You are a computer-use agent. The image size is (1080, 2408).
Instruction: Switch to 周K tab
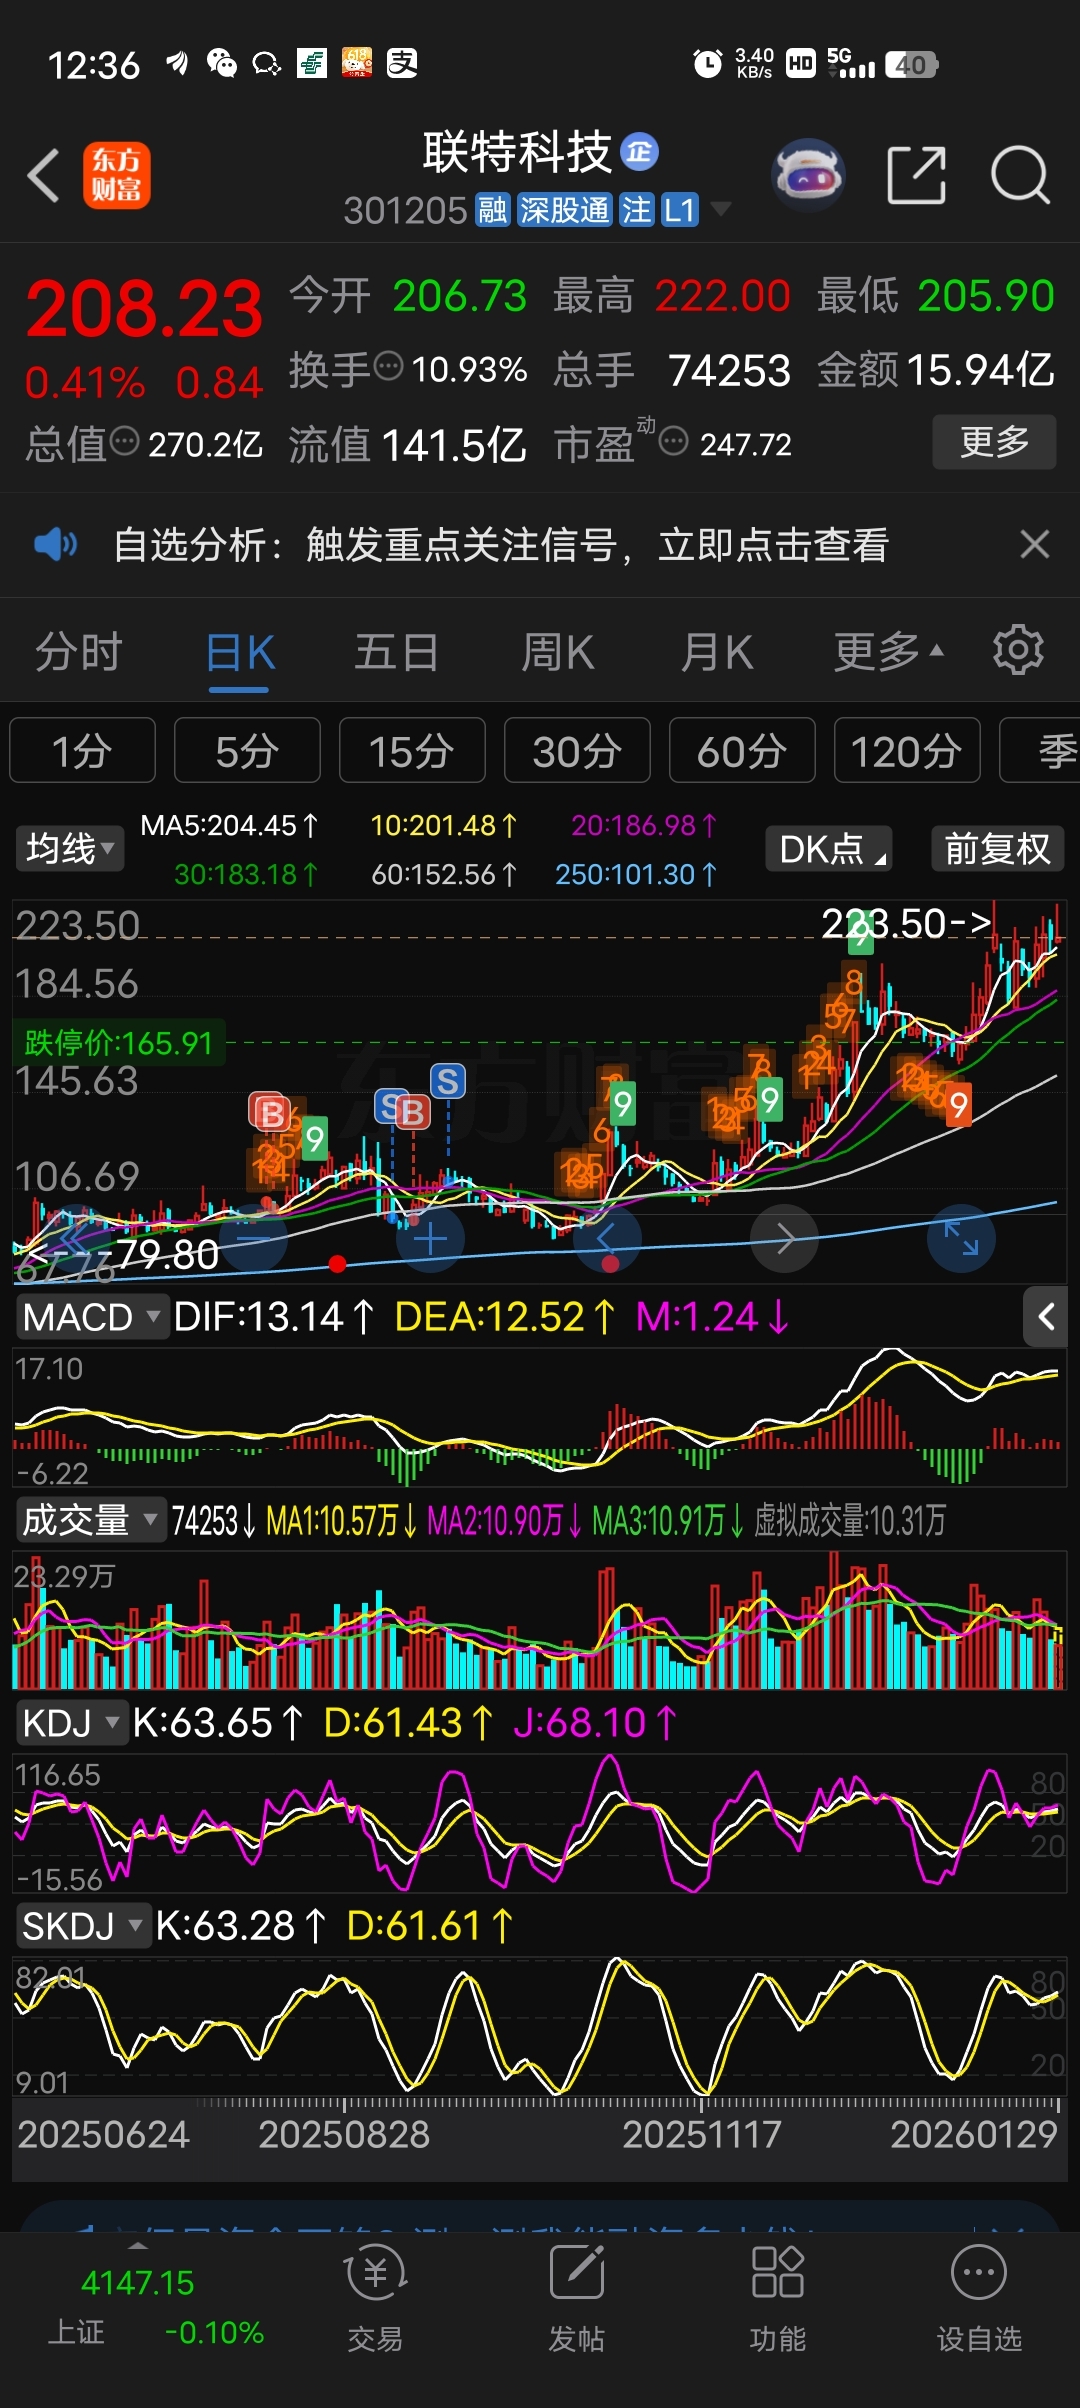(558, 652)
